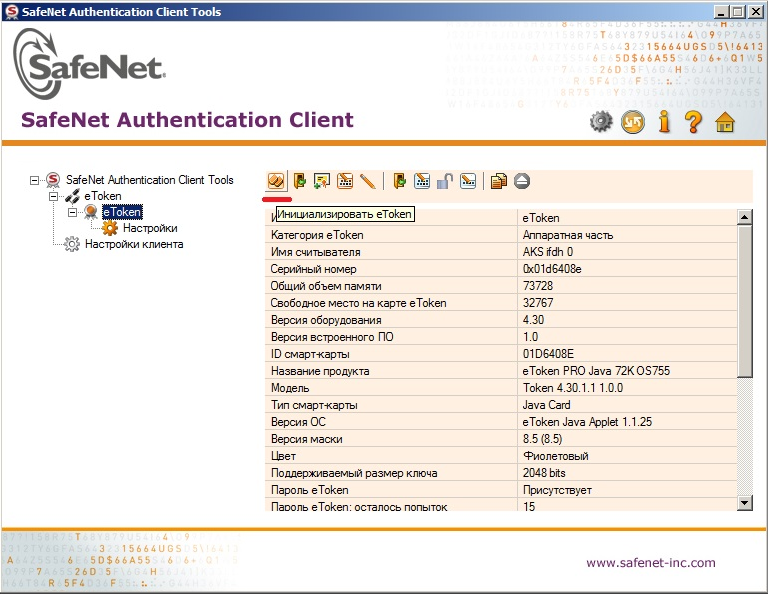Click the Общий объем памяти row label

click(x=326, y=286)
